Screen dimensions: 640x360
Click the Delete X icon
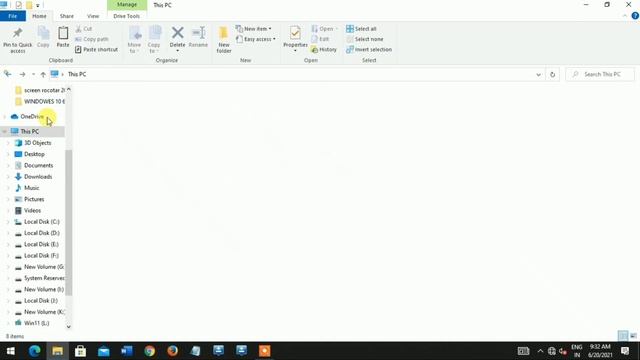click(x=178, y=33)
